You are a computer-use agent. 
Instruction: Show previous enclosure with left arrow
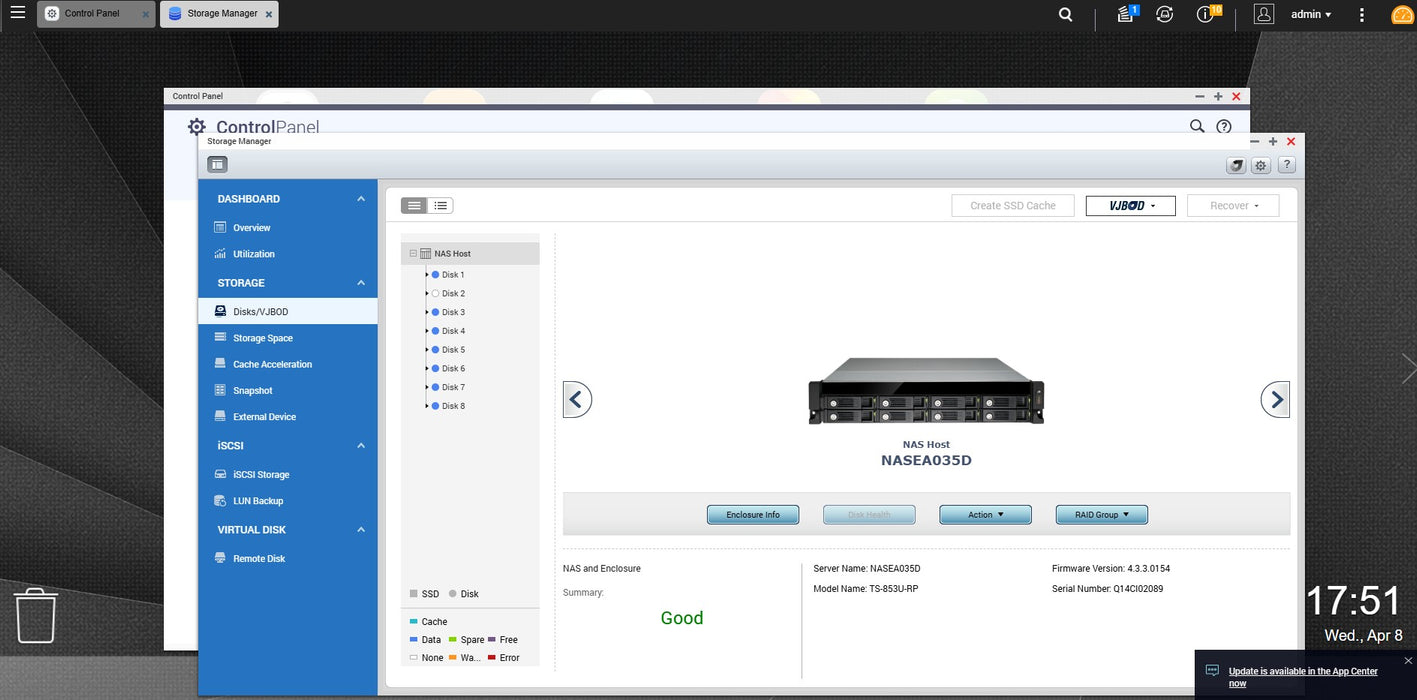[x=577, y=400]
